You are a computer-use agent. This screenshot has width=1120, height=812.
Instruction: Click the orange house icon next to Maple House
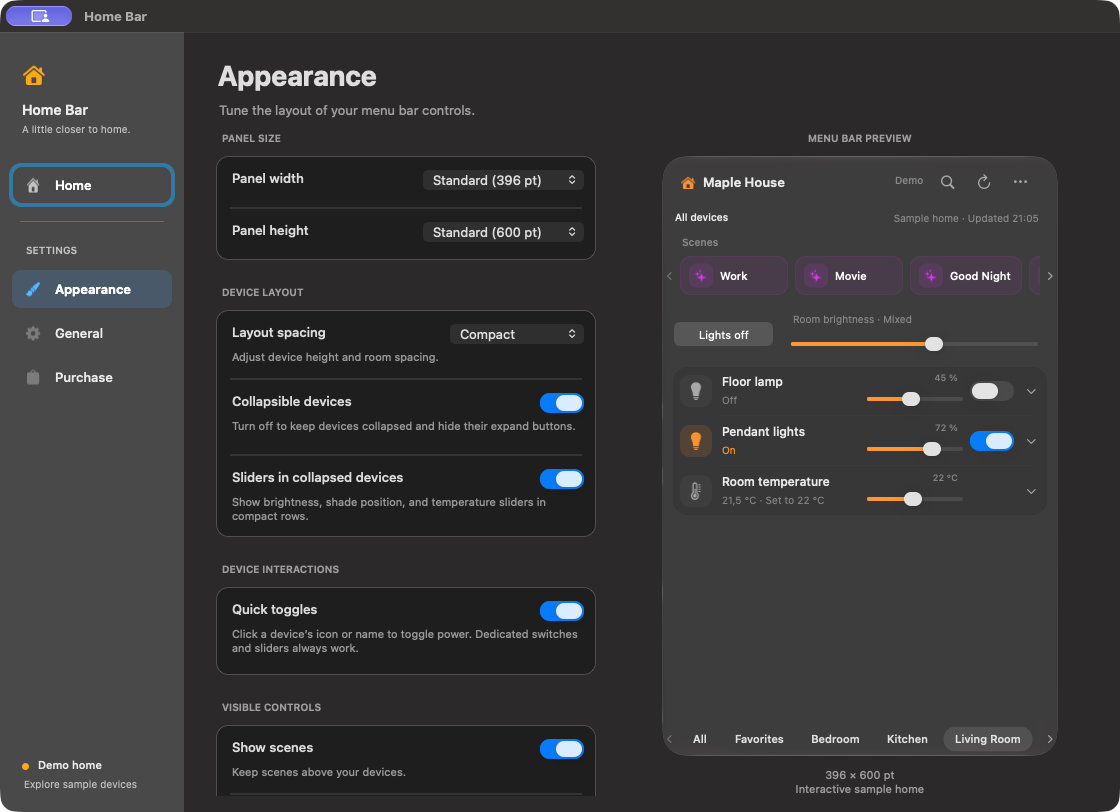point(688,183)
